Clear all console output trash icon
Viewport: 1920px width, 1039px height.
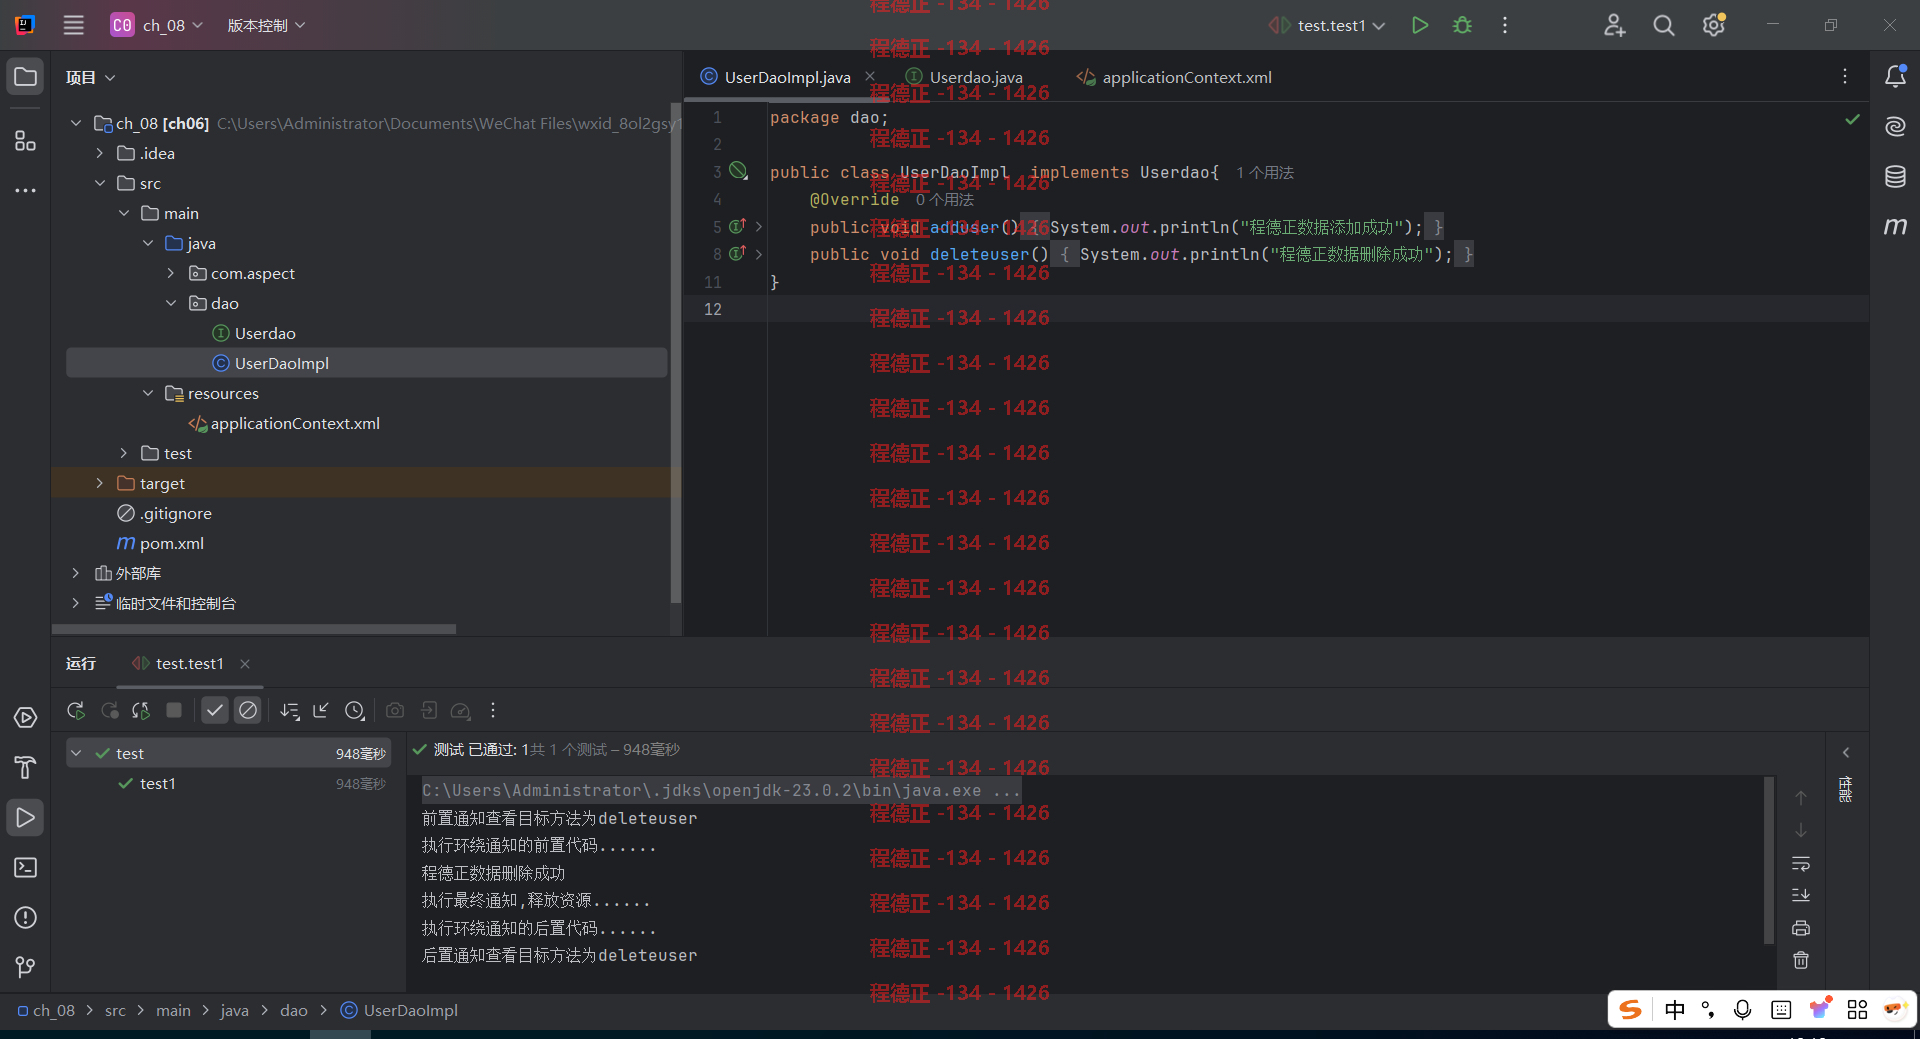click(x=1801, y=960)
